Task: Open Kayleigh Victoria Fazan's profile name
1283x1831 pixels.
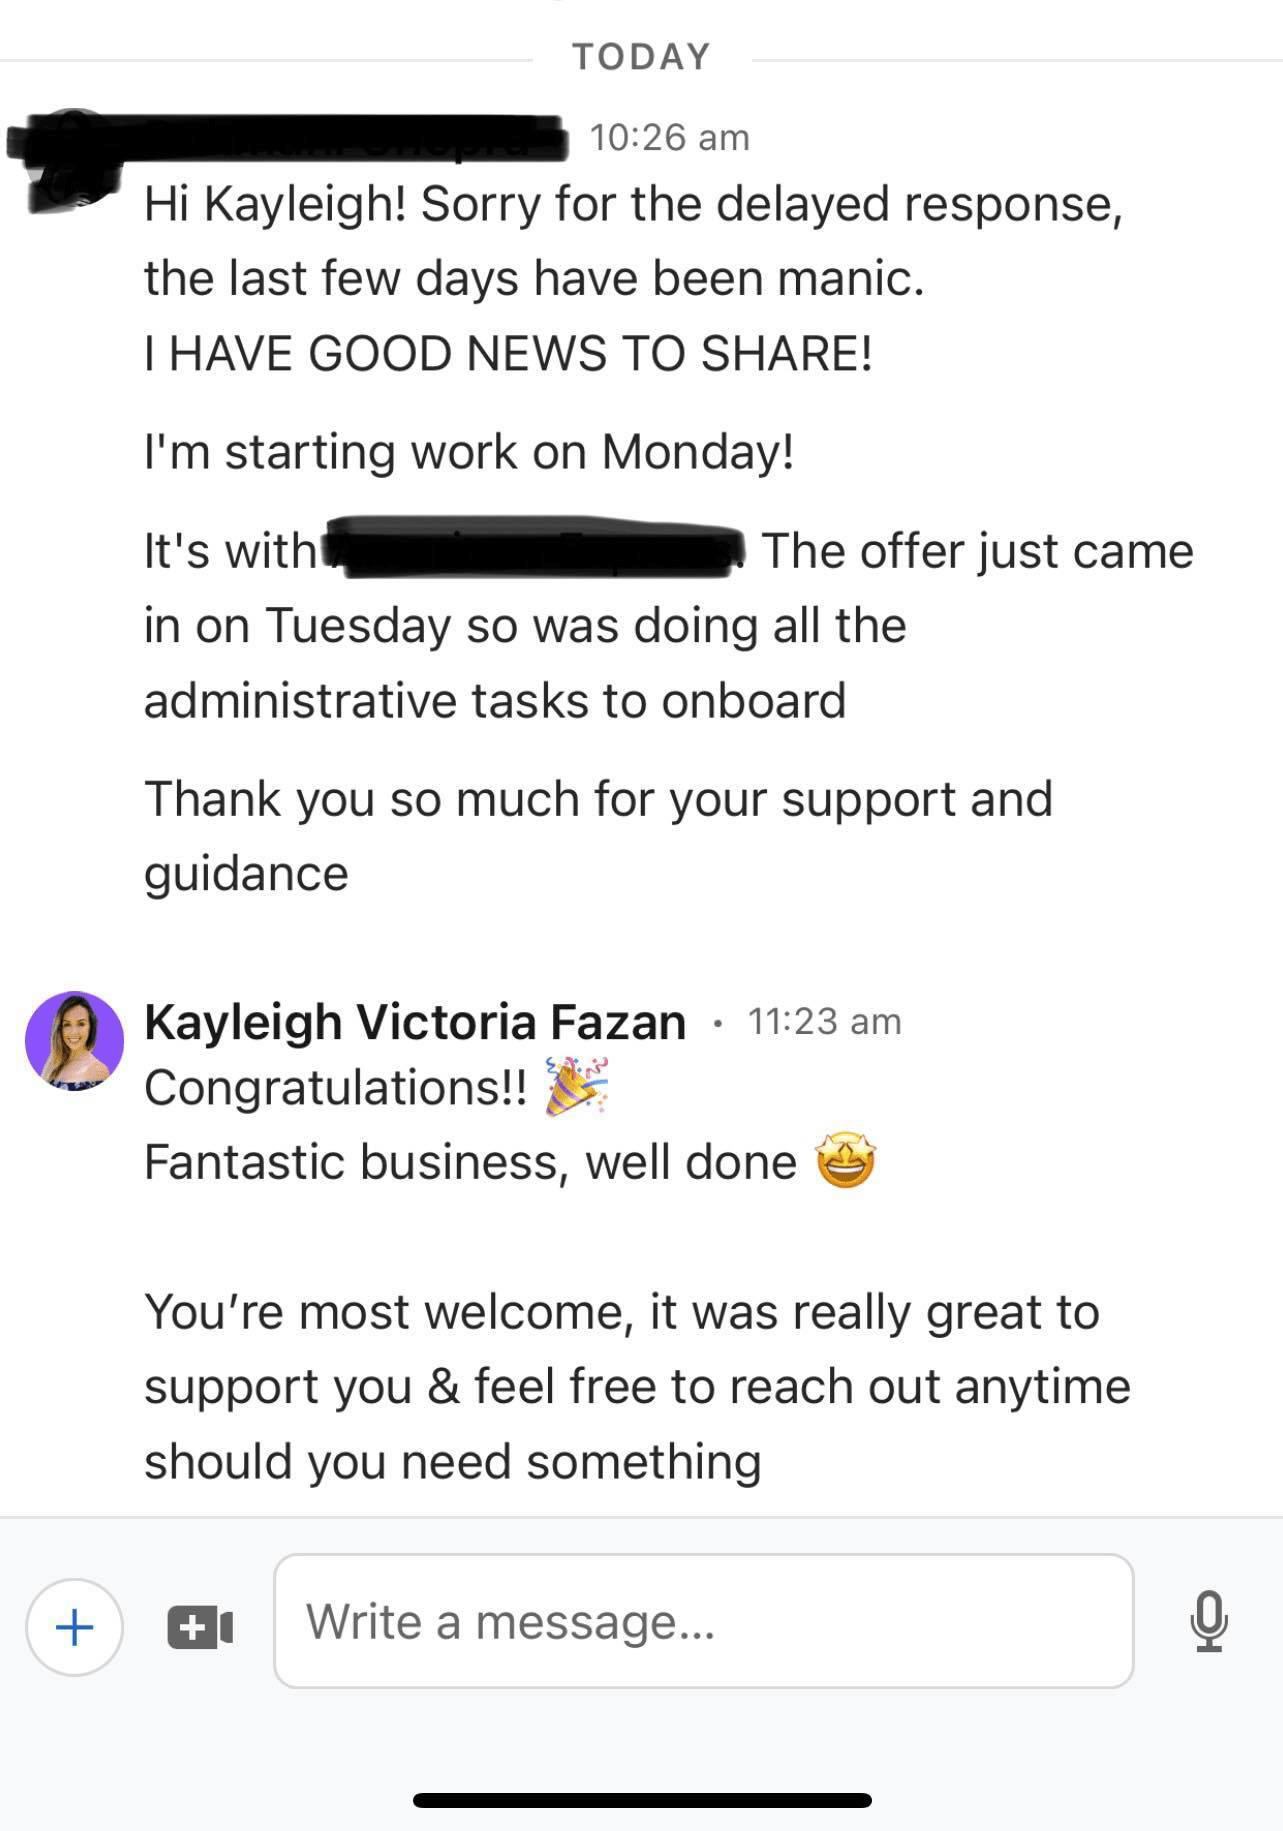Action: pyautogui.click(x=415, y=1022)
